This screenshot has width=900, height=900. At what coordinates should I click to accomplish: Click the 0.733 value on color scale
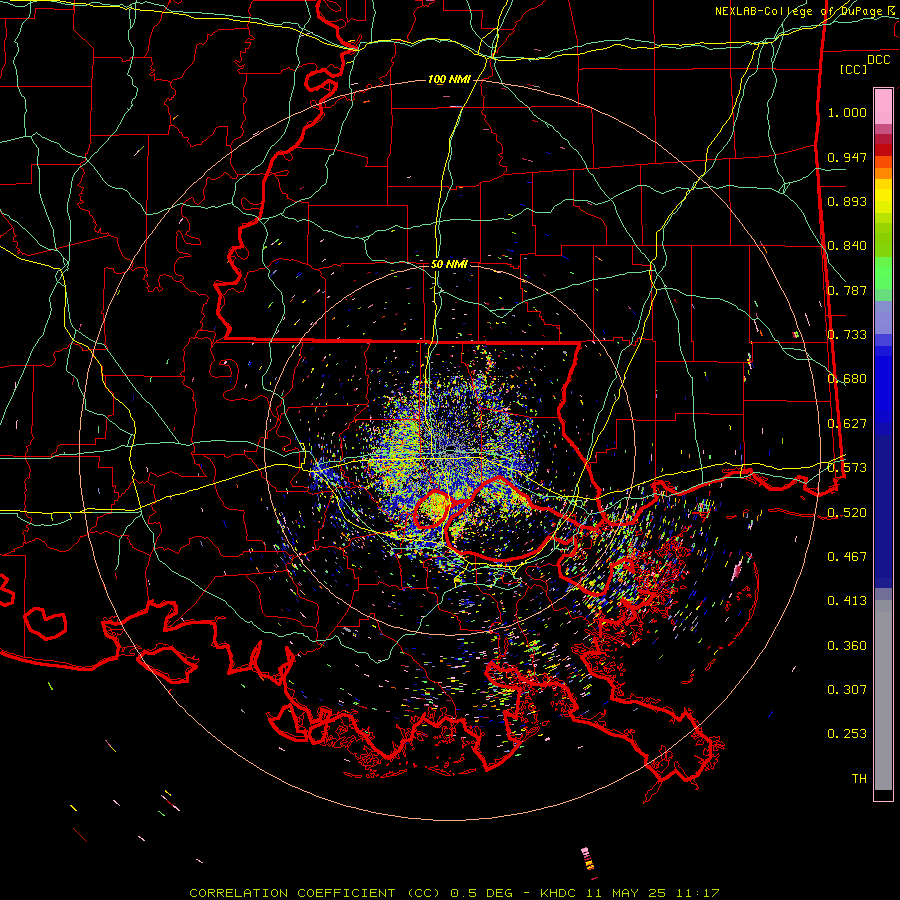coord(847,335)
